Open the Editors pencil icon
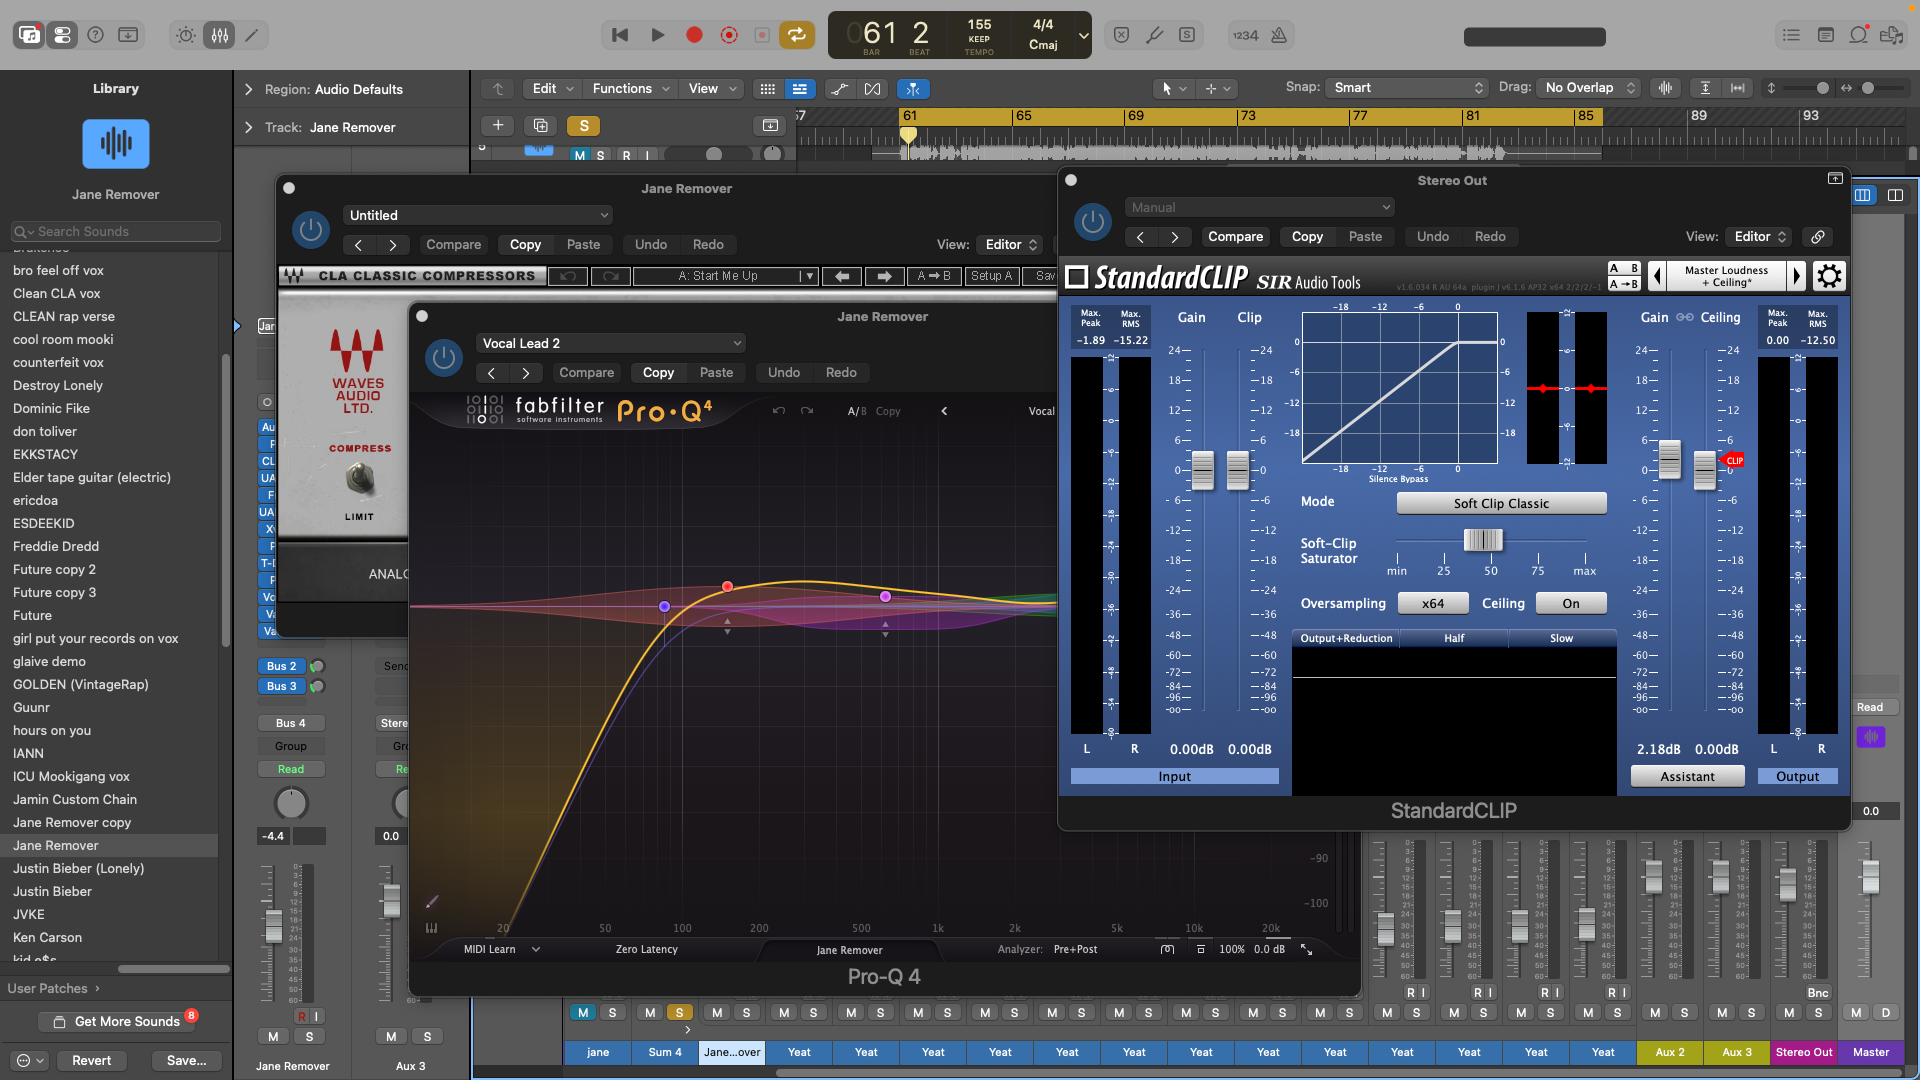1920x1080 pixels. tap(252, 35)
